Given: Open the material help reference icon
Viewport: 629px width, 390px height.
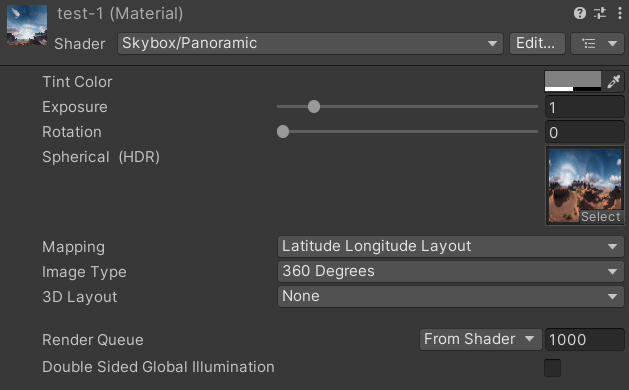Looking at the screenshot, I should pyautogui.click(x=580, y=13).
